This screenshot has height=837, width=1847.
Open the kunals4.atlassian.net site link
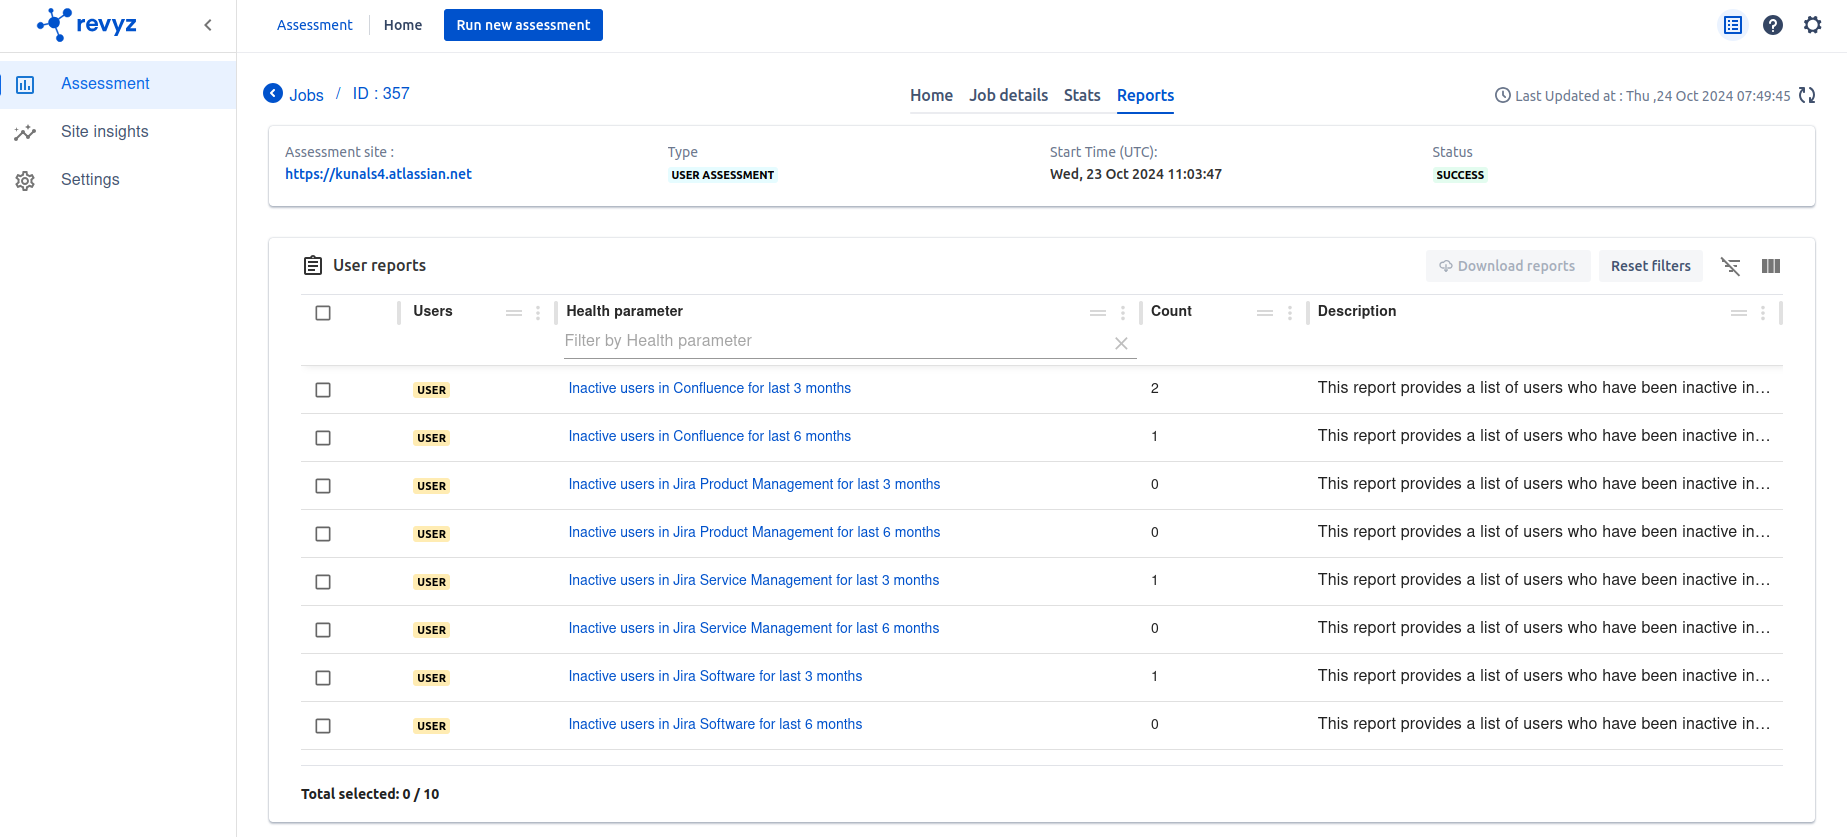coord(378,174)
